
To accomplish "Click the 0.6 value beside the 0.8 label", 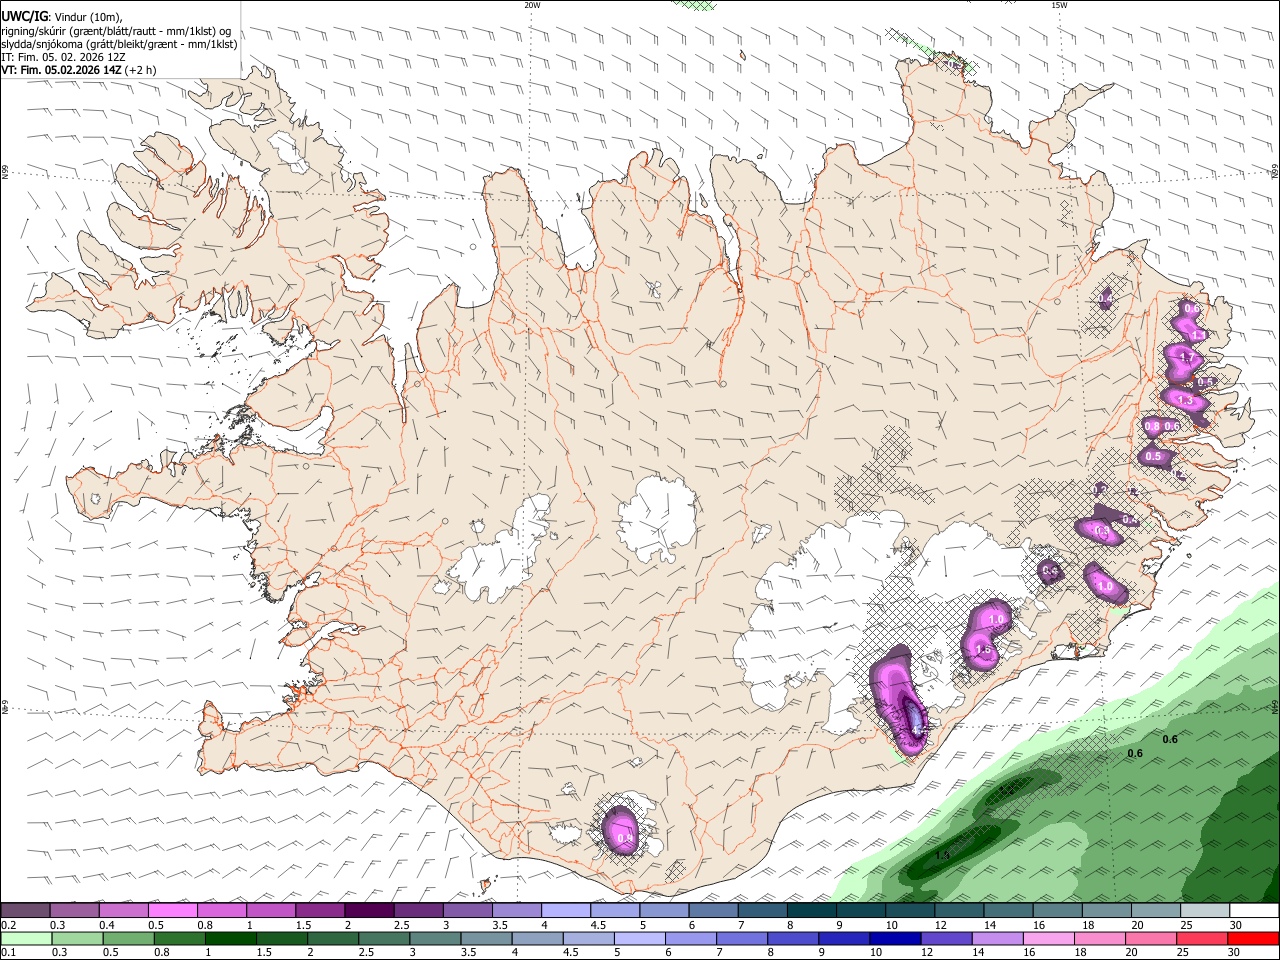I will (1172, 426).
